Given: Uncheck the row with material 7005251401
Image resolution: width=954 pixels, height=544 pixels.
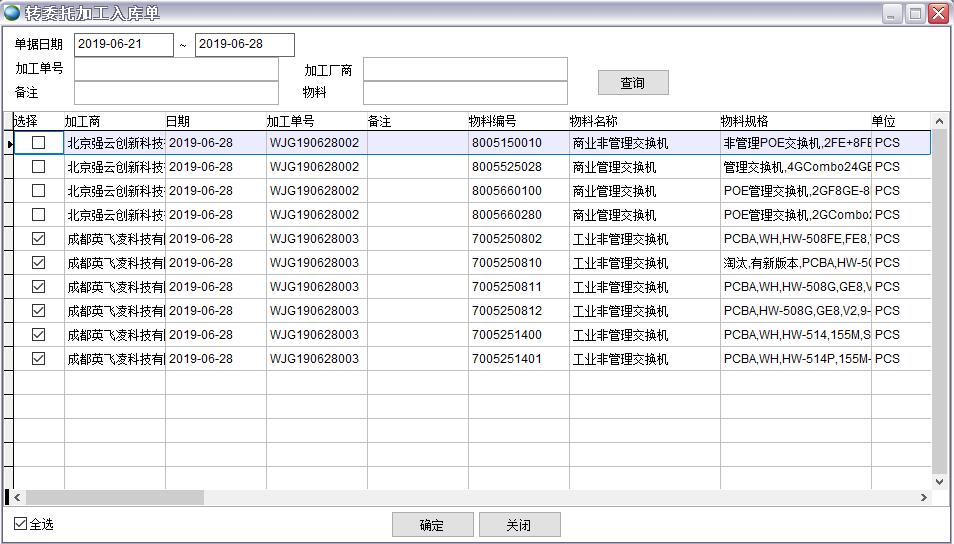Looking at the screenshot, I should [x=39, y=359].
